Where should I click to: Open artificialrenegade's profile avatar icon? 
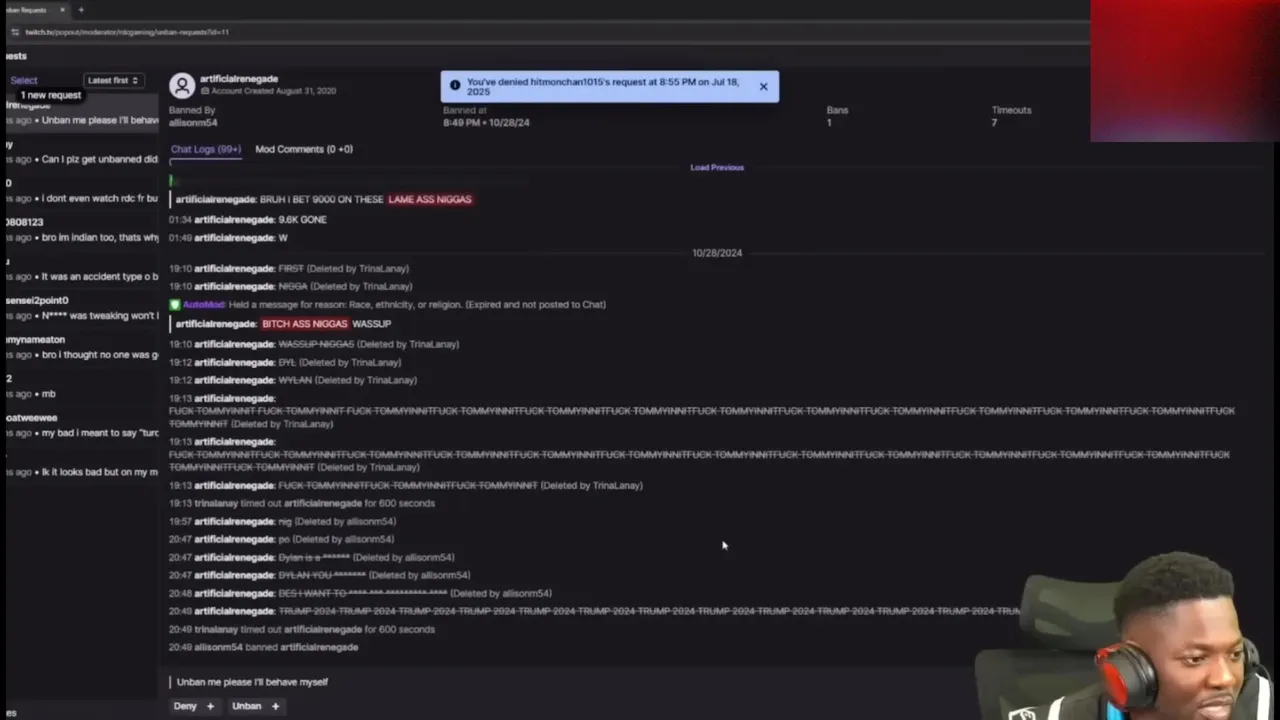click(x=181, y=85)
